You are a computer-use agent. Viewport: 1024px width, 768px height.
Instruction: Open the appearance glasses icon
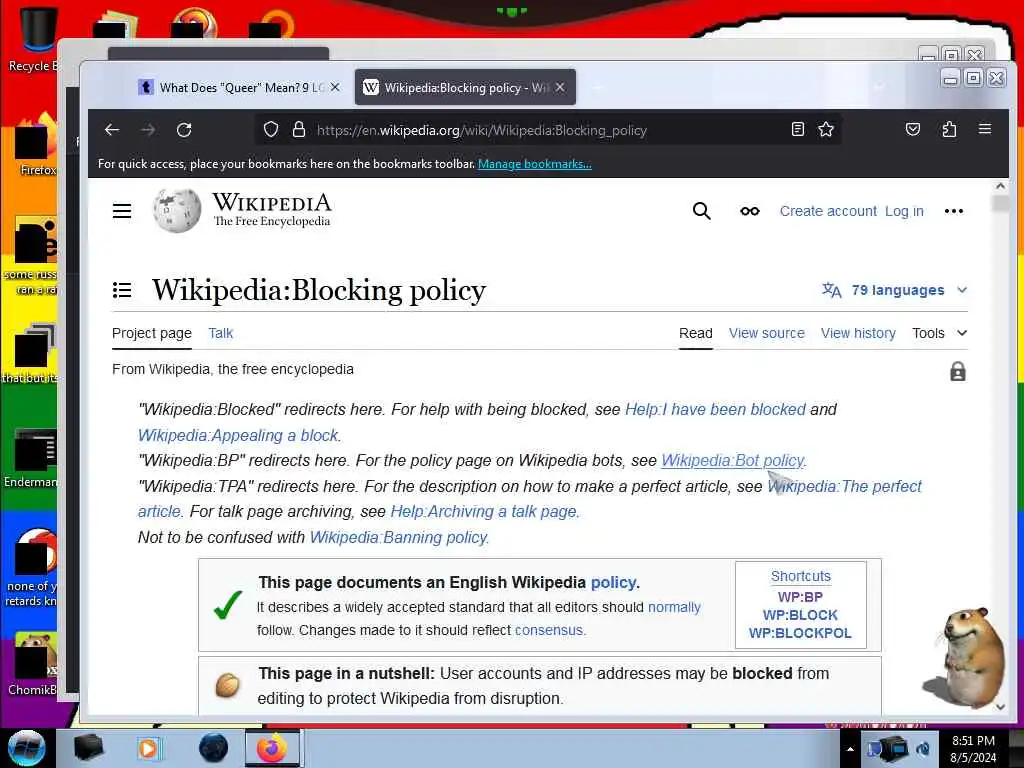750,211
